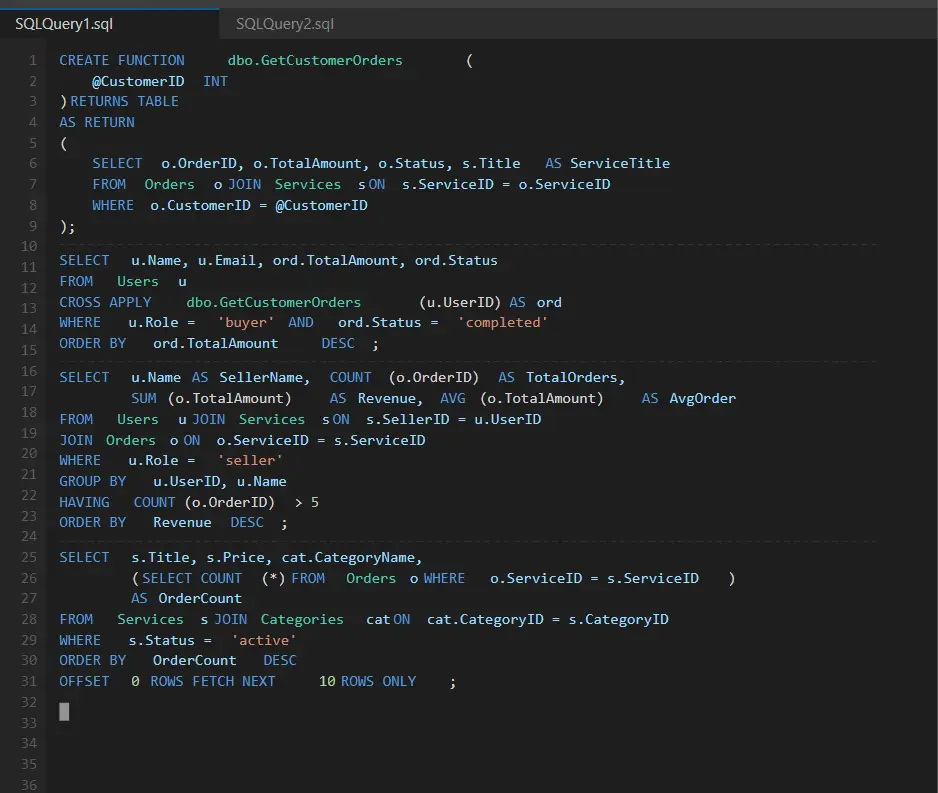Screen dimensions: 938x793
Task: Click the '@CustomerID' parameter on line 2
Action: 138,81
